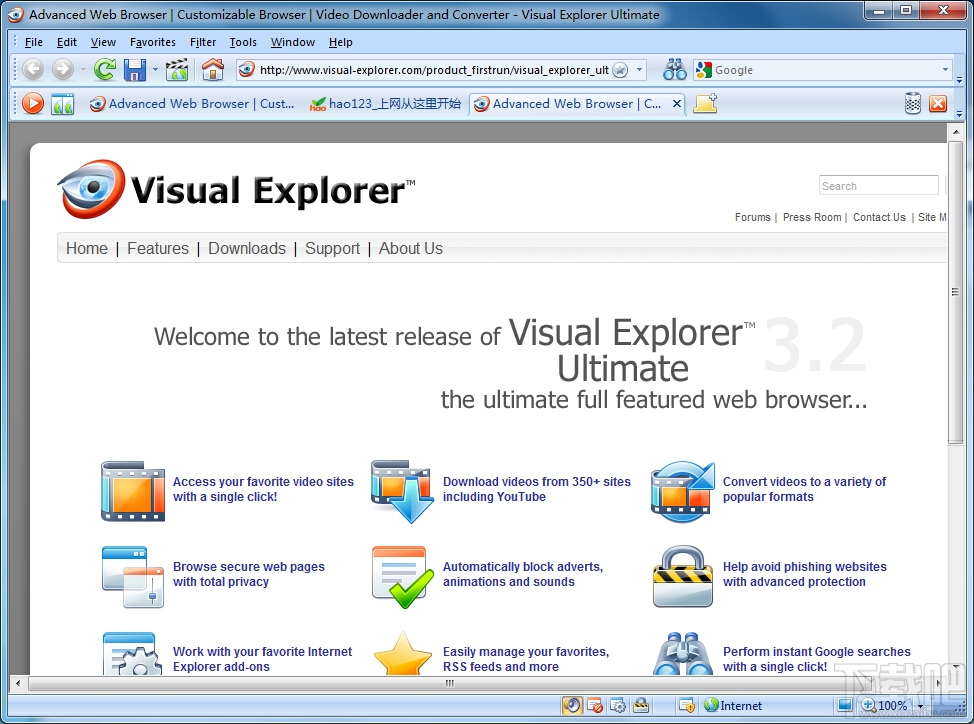This screenshot has width=974, height=724.
Task: Toggle the popup blocker status bar icon
Action: tap(595, 705)
